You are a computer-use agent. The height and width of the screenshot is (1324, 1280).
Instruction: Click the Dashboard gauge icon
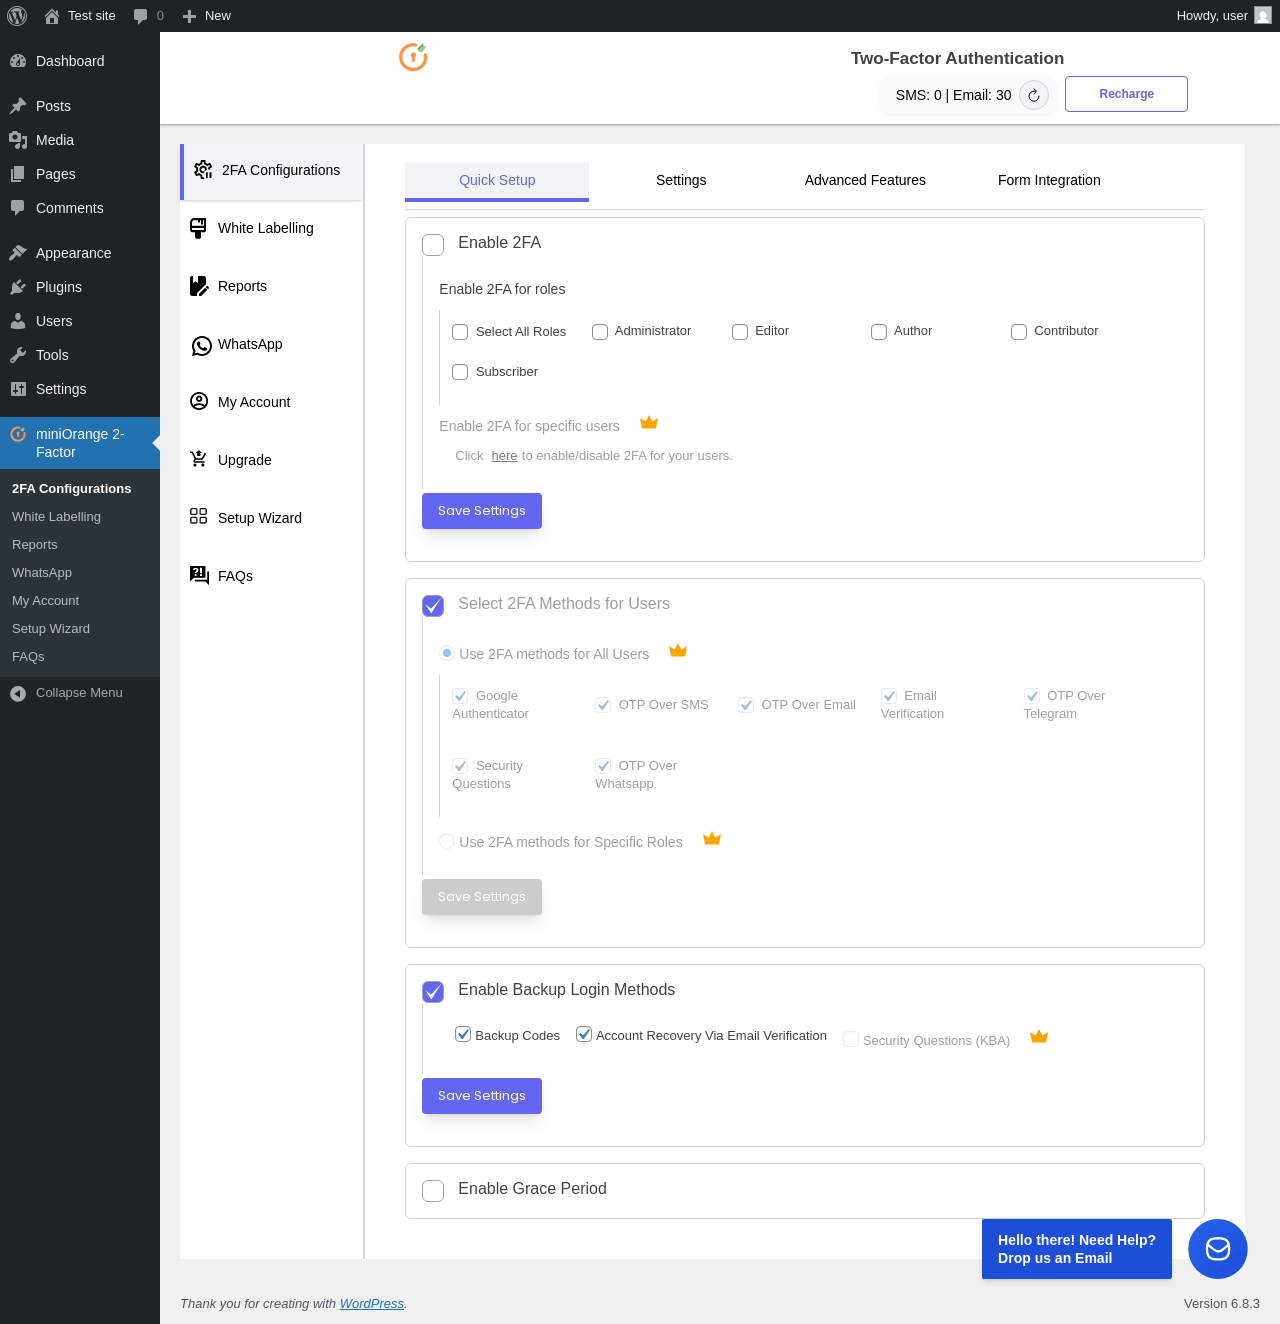18,61
